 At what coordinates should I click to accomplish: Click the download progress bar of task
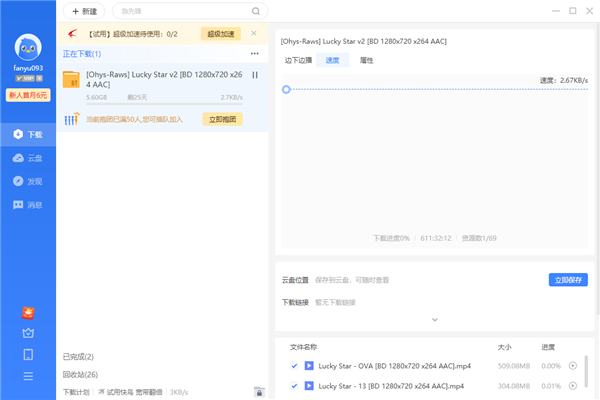[x=164, y=103]
